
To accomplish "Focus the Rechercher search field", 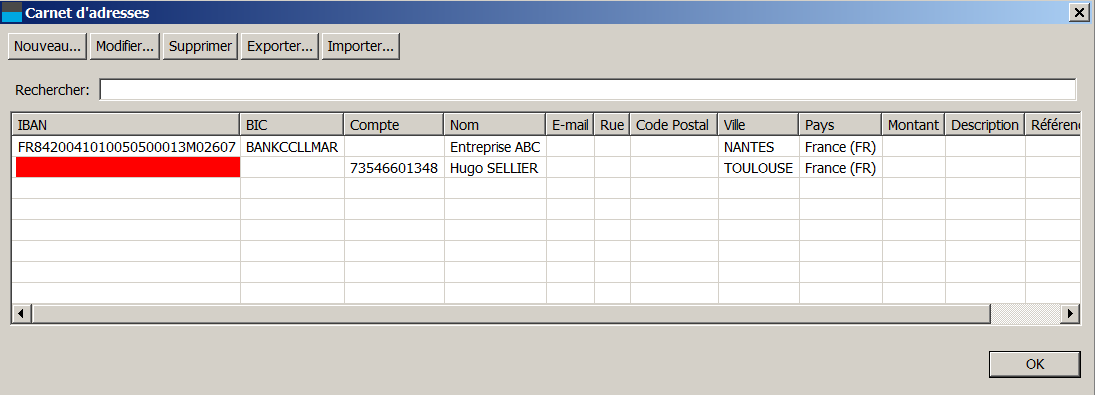I will click(x=587, y=90).
